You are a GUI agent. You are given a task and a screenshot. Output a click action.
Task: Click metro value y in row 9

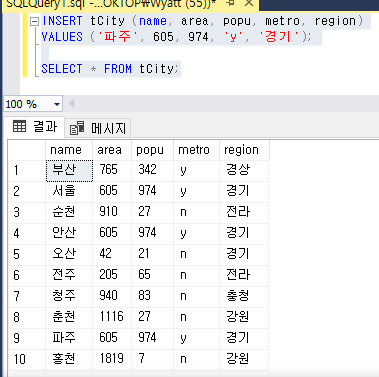pos(196,338)
